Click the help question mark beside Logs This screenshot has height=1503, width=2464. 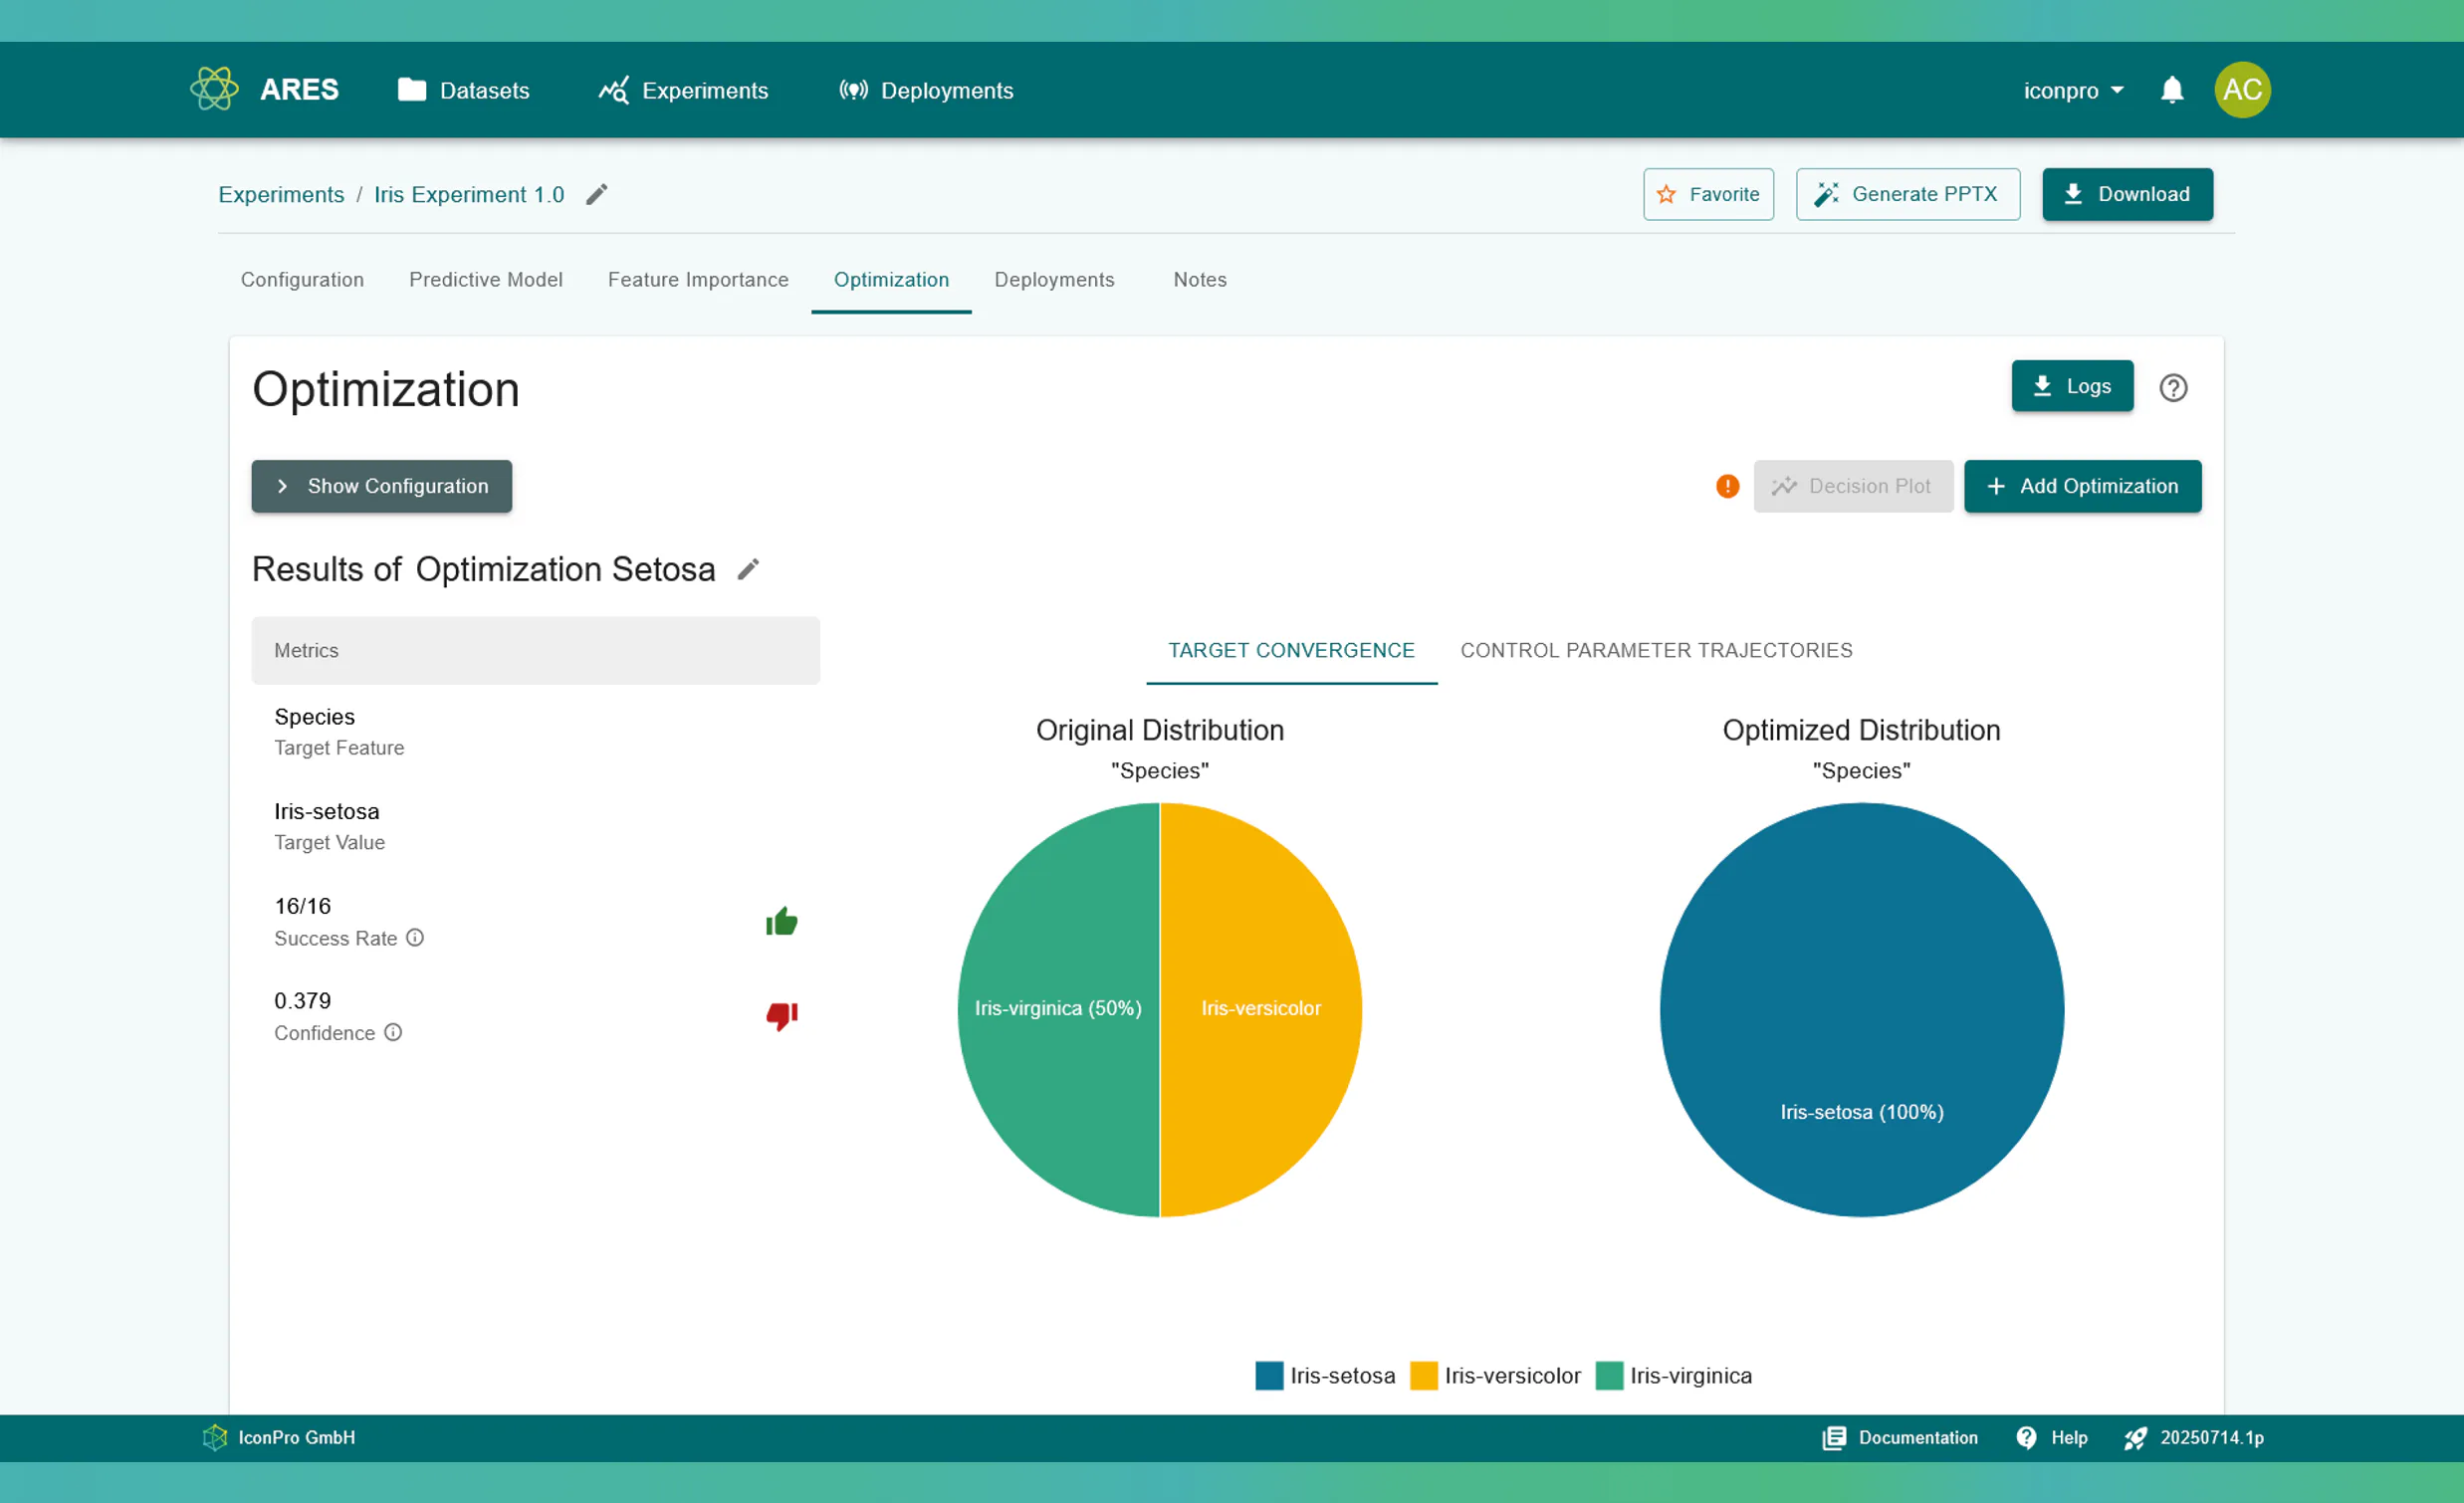click(2173, 387)
